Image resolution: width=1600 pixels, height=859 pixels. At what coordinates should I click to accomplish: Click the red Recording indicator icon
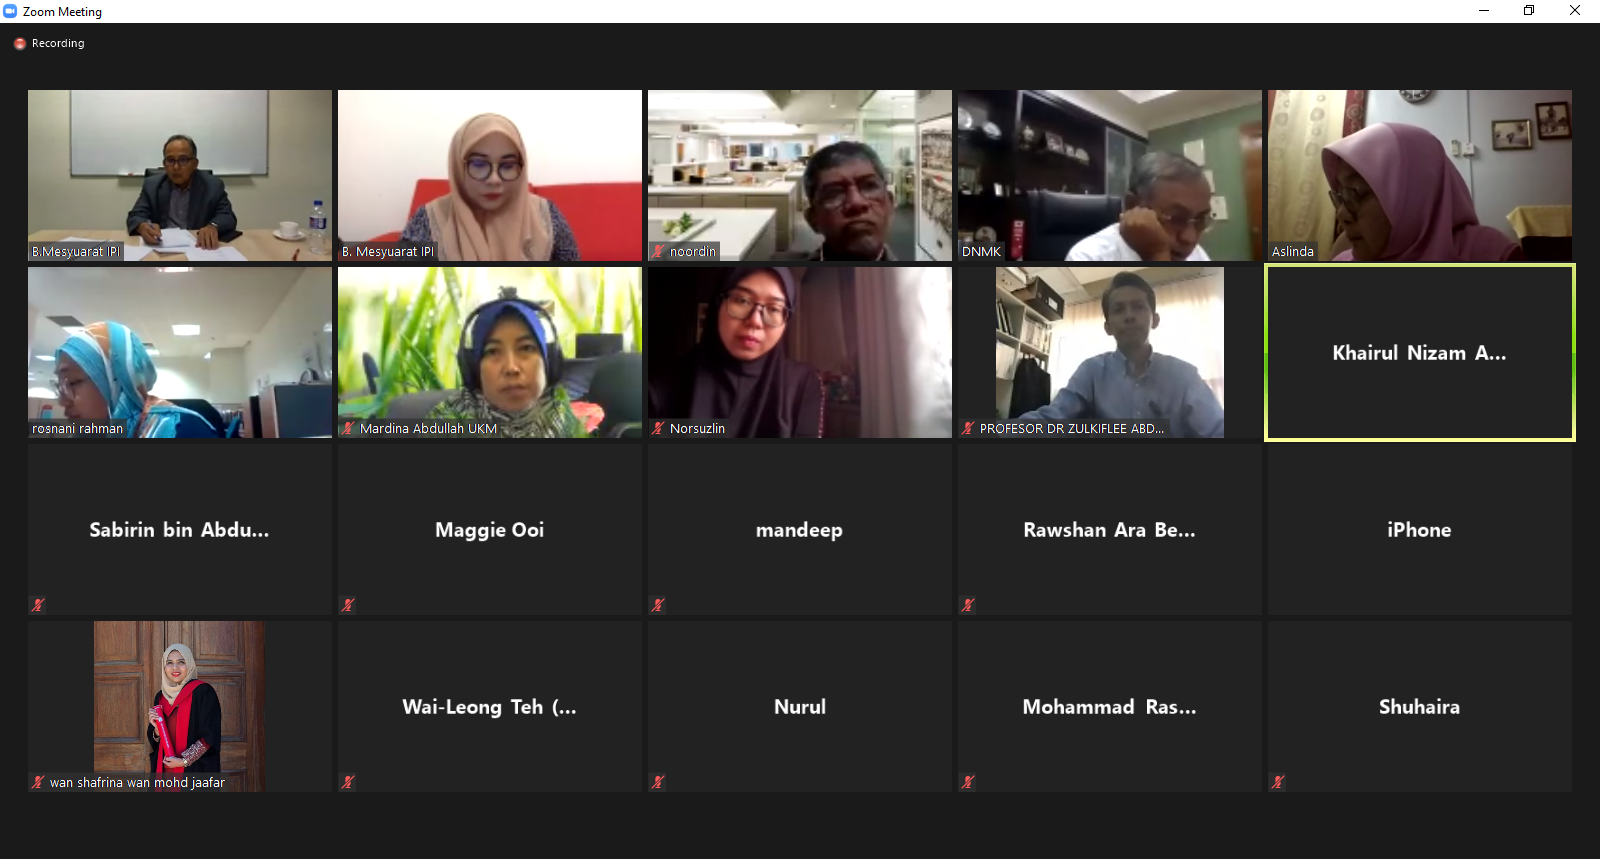pyautogui.click(x=20, y=44)
